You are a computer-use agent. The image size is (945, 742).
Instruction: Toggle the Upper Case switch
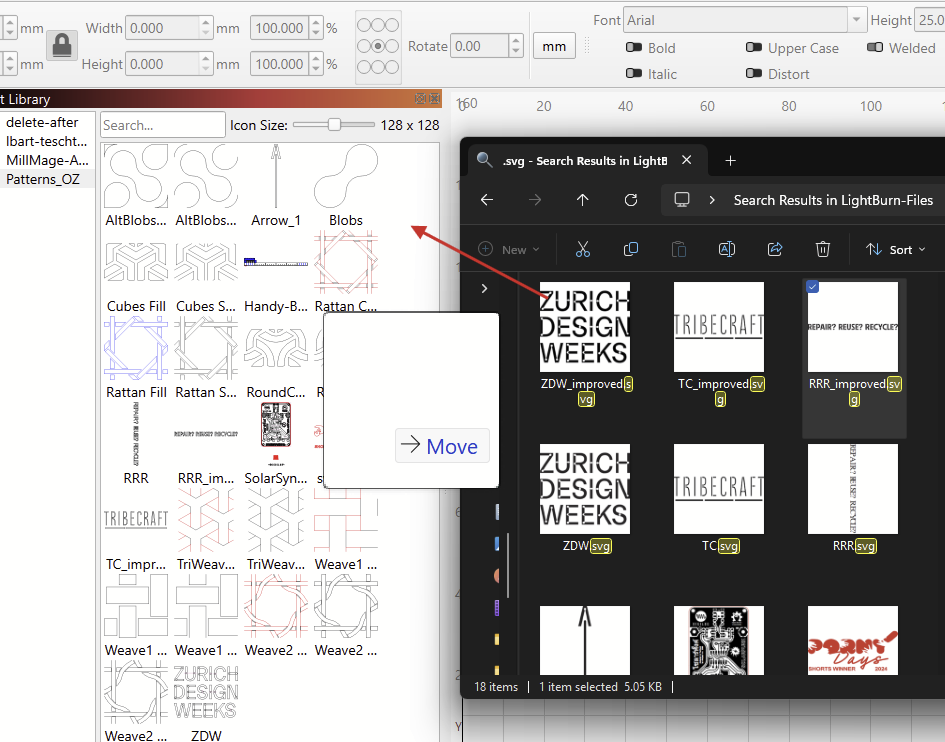tap(753, 48)
